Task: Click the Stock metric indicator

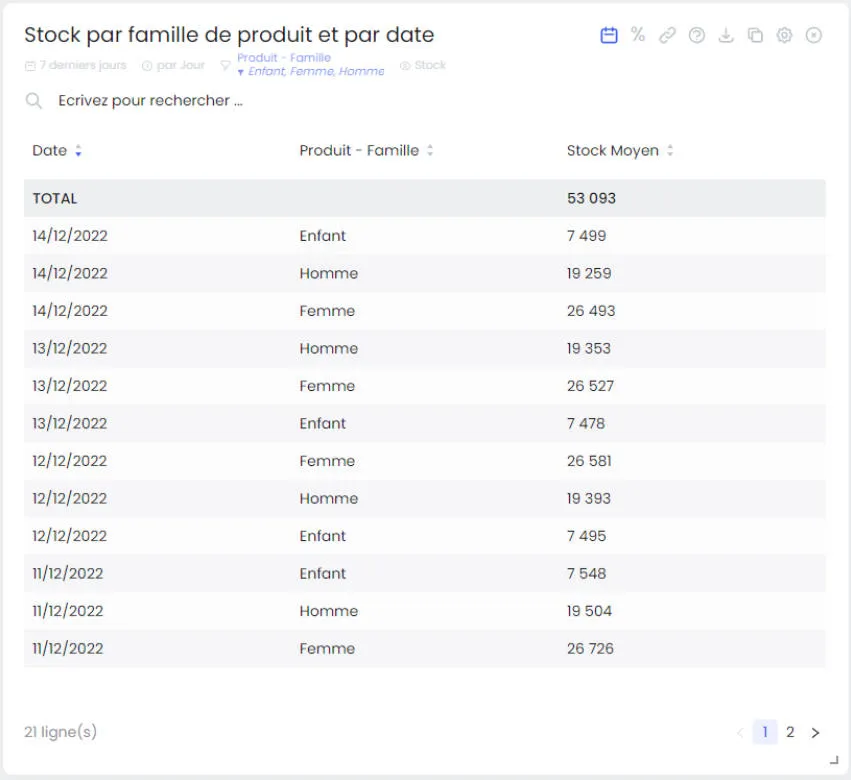Action: (423, 65)
